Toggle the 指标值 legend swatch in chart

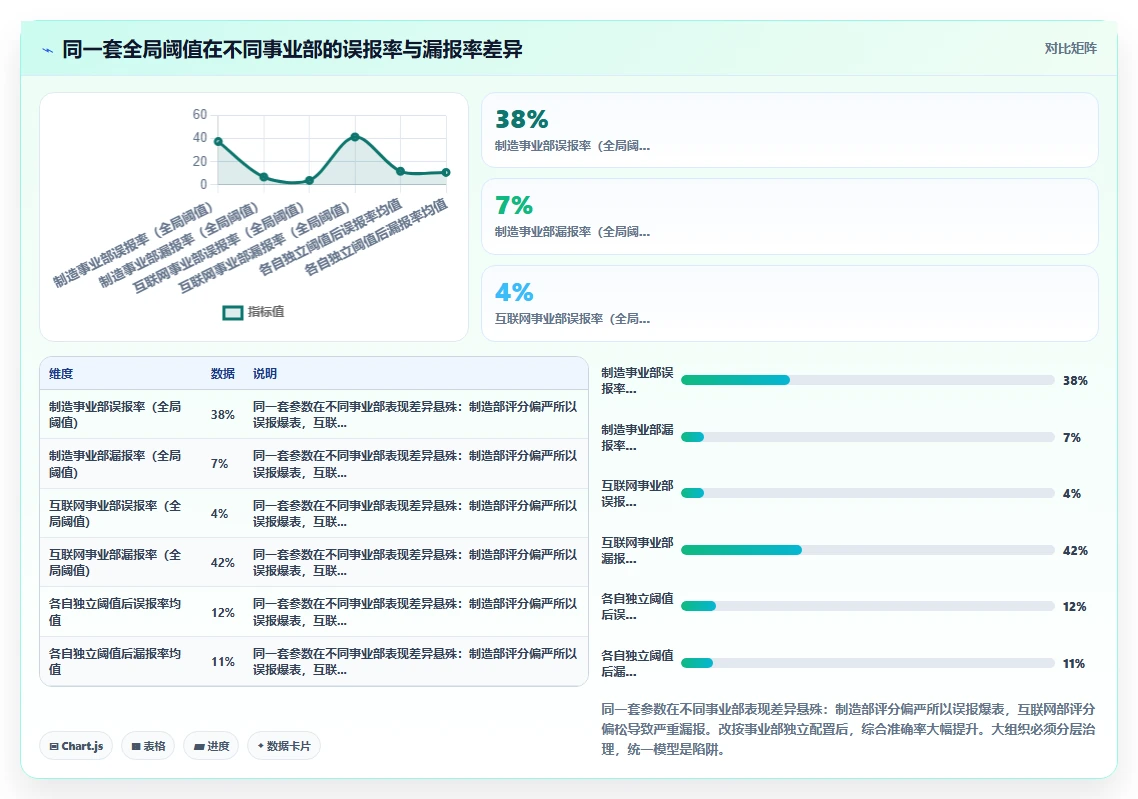coord(232,312)
